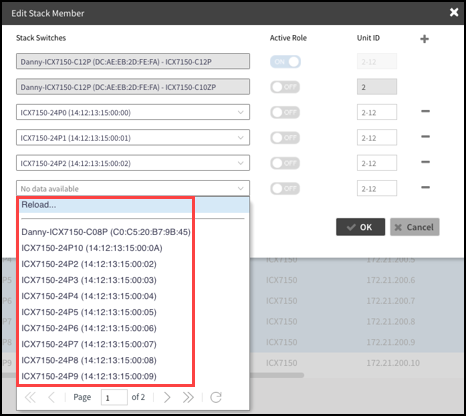This screenshot has height=416, width=466.
Task: Toggle Active Role switch for ICX7150-C10ZP row
Action: 285,87
